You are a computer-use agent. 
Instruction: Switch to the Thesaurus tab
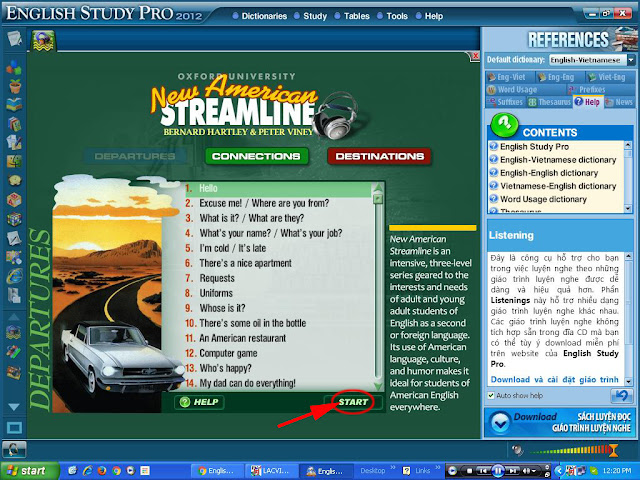549,102
